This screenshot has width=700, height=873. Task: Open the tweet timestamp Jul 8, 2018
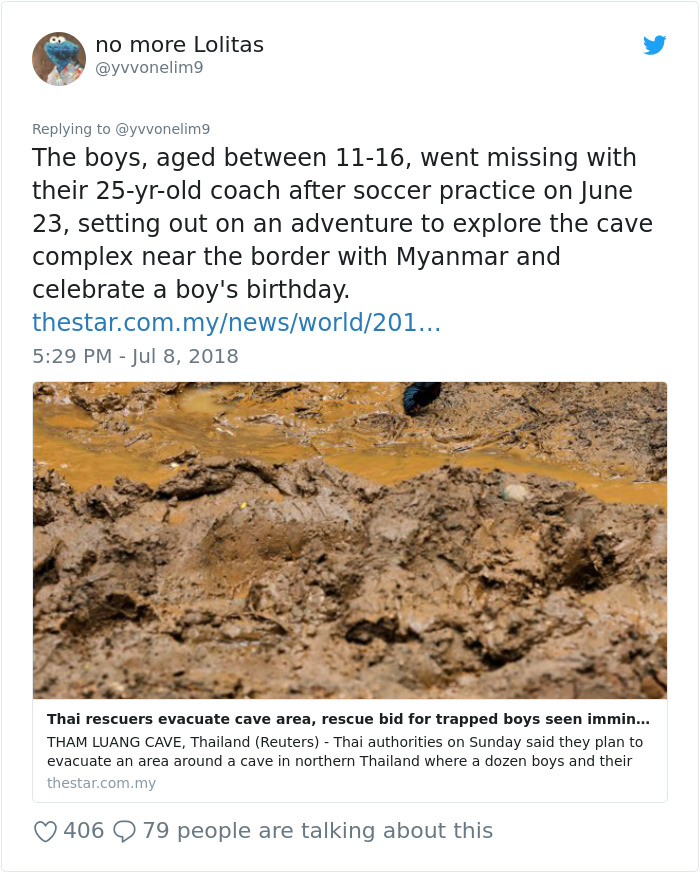point(135,356)
